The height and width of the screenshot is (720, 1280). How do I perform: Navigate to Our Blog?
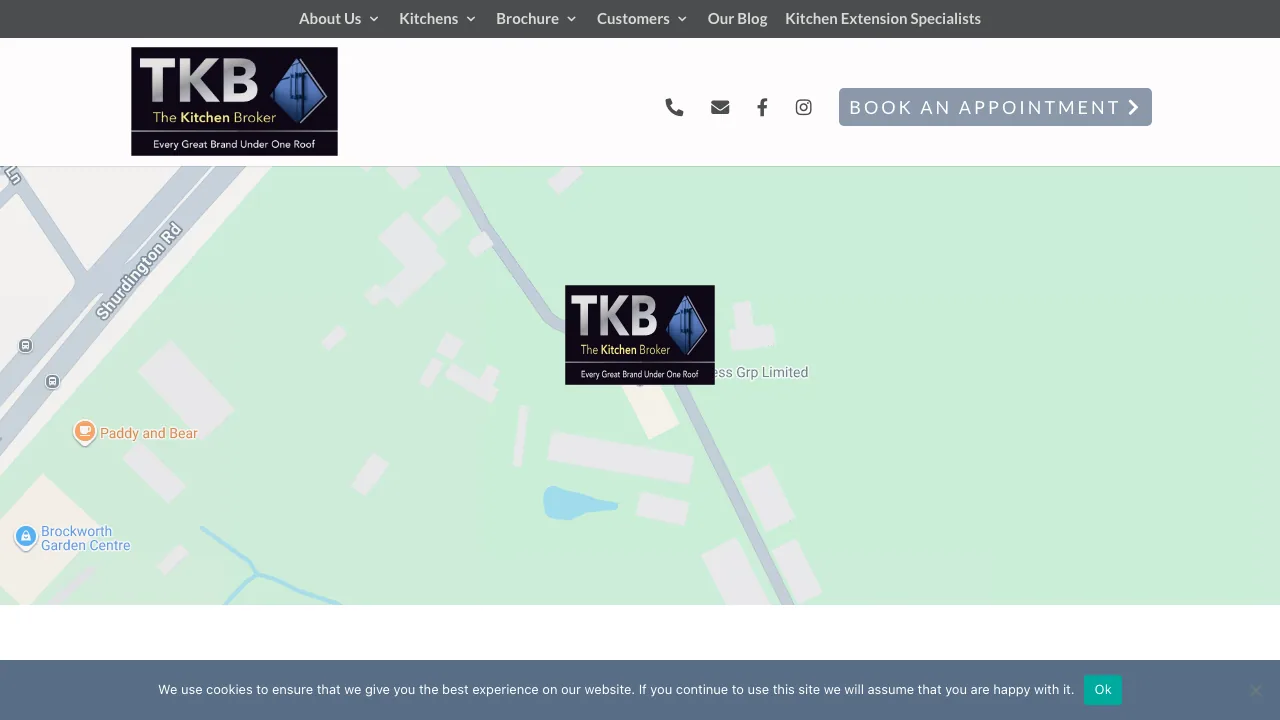[737, 18]
